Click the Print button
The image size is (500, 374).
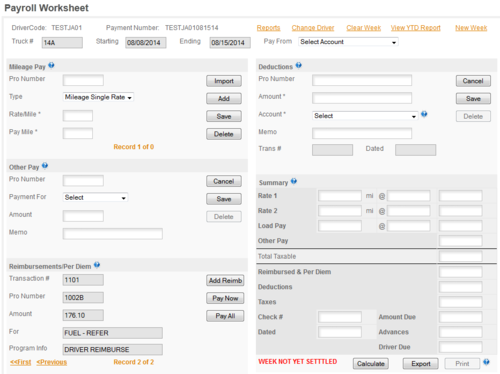[462, 364]
